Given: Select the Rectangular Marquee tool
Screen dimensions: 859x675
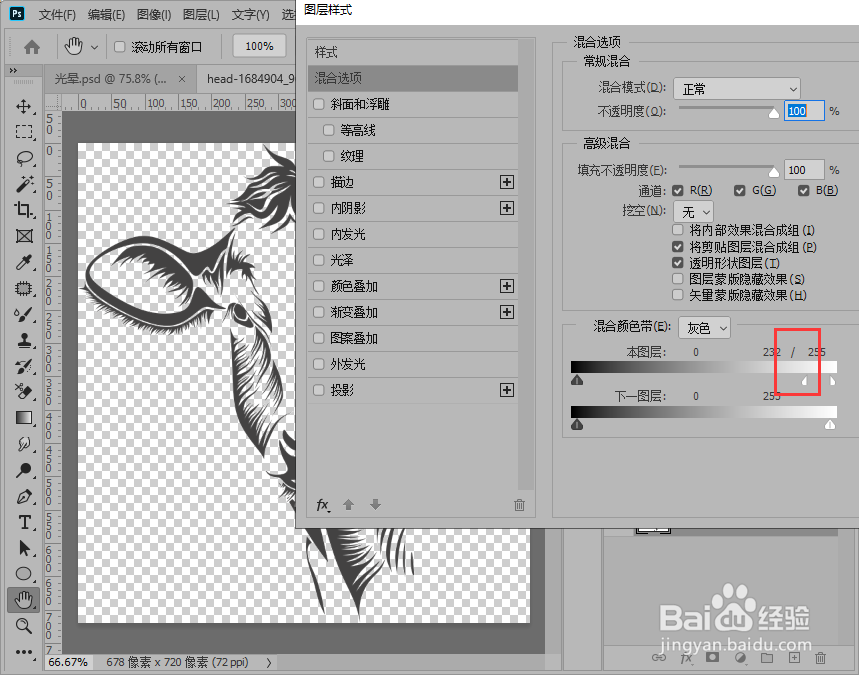Looking at the screenshot, I should (22, 134).
